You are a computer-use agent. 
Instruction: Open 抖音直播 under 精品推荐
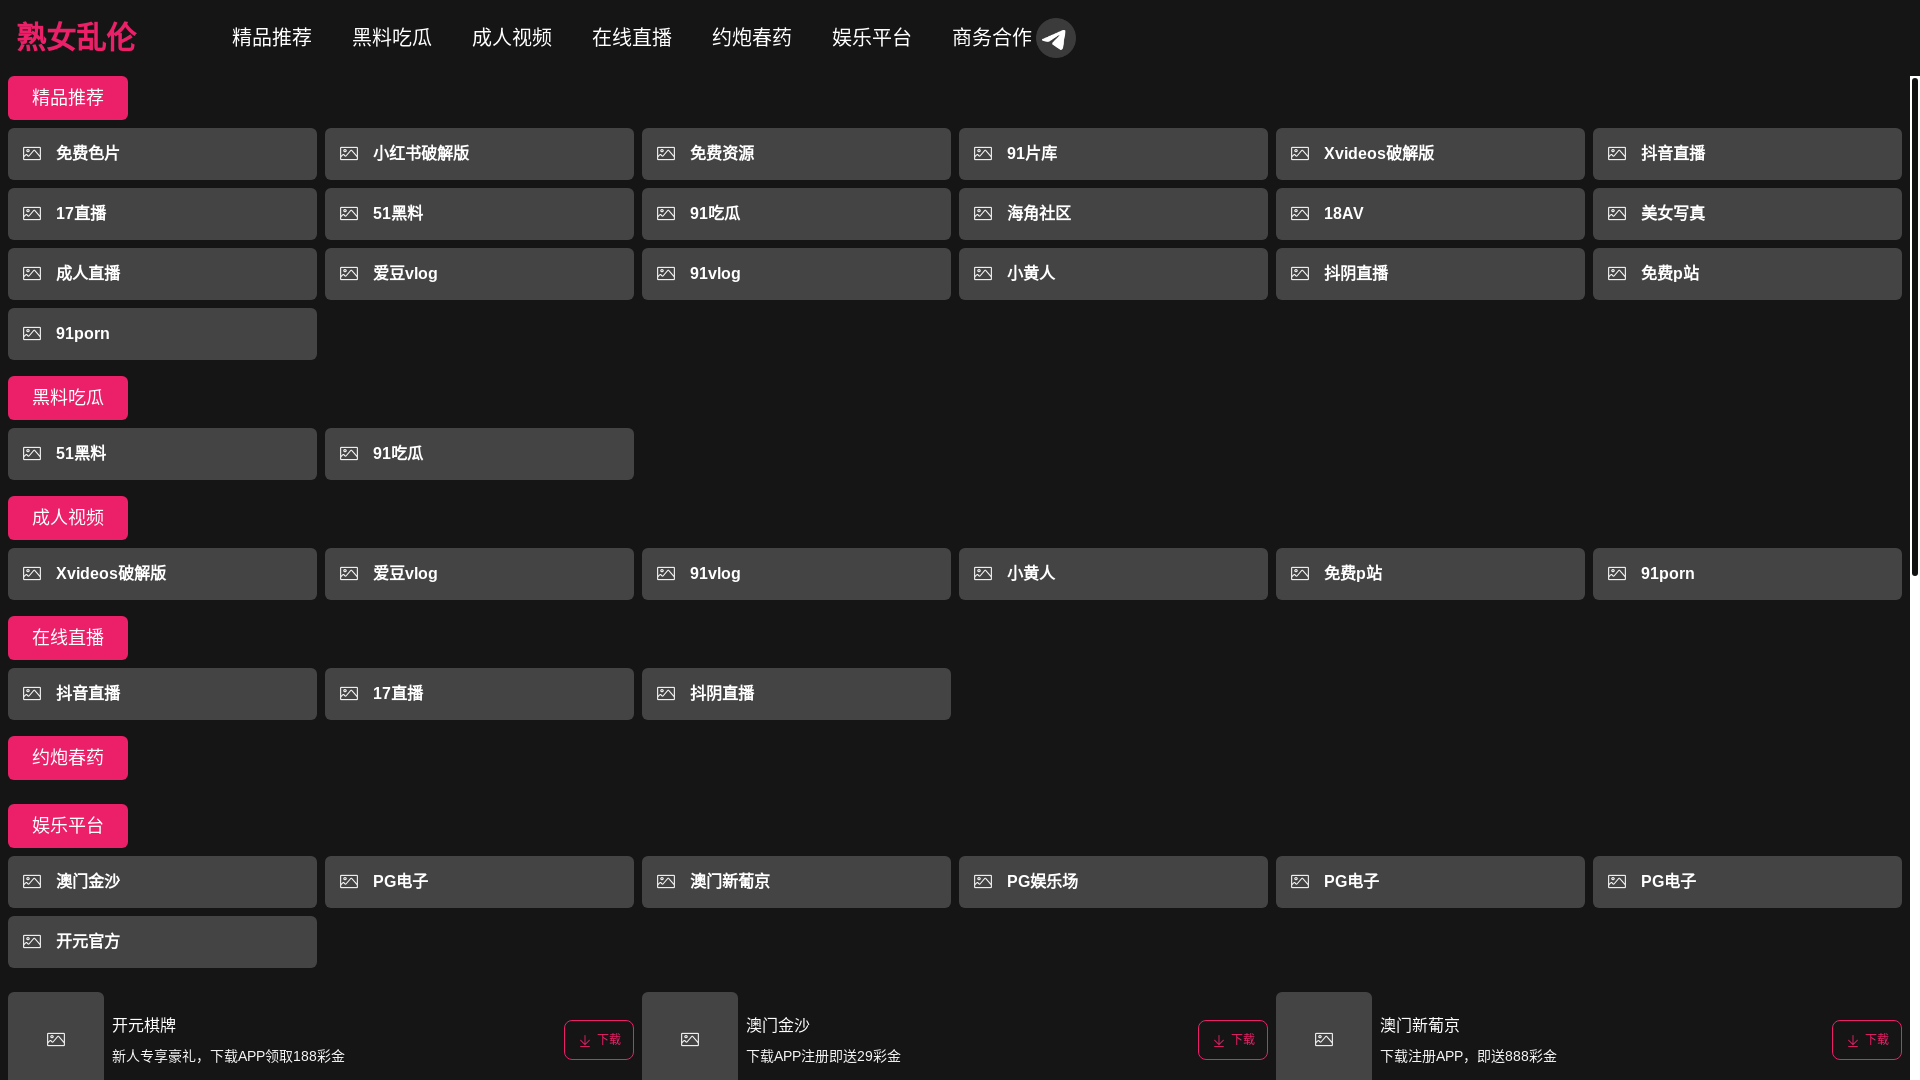(x=1747, y=154)
